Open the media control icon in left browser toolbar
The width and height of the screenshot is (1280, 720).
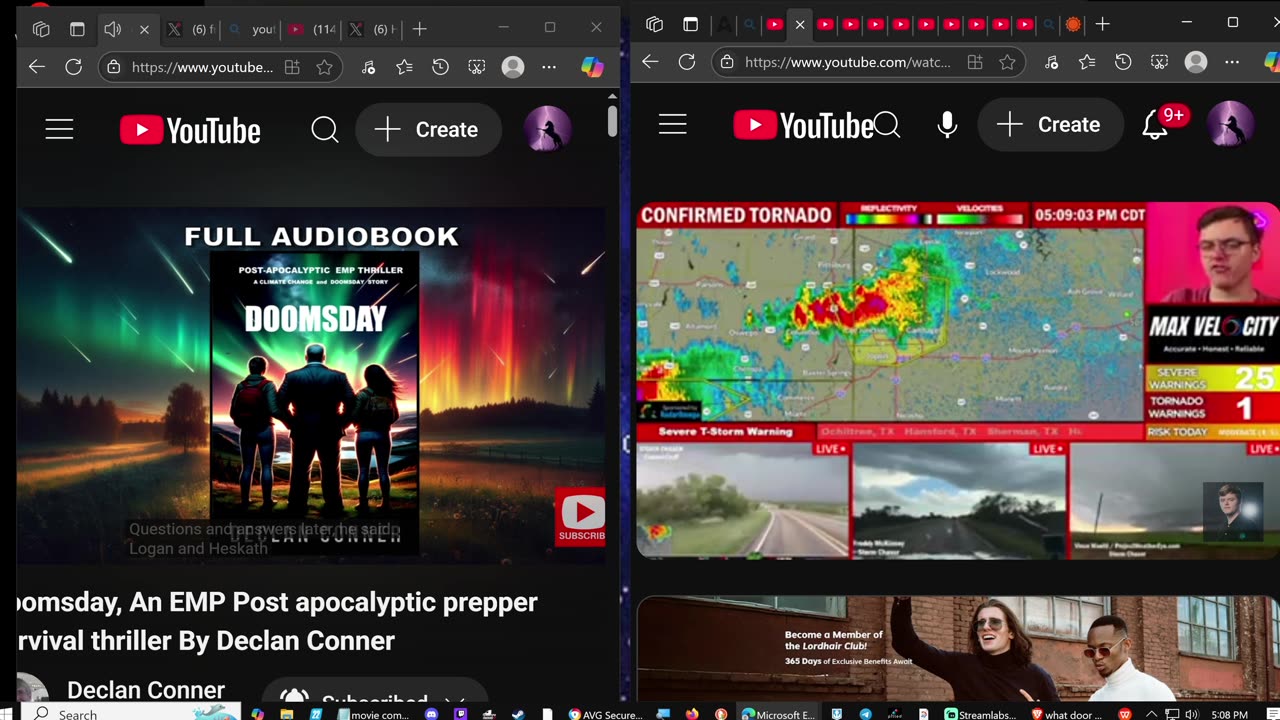click(x=368, y=67)
